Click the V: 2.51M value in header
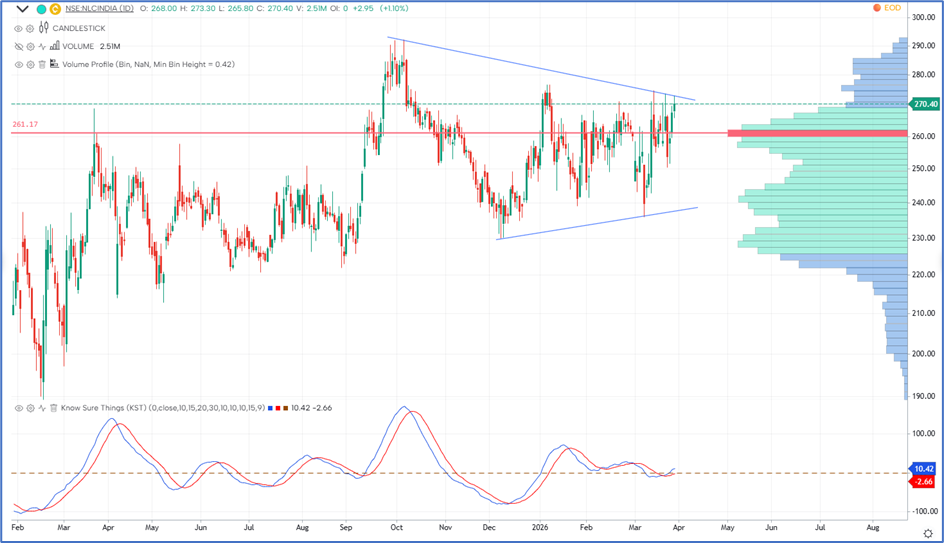944x543 pixels. [311, 8]
